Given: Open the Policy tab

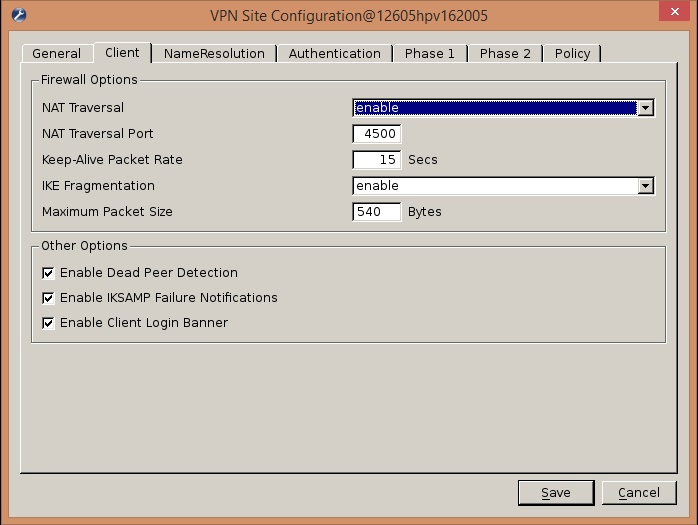Looking at the screenshot, I should [x=572, y=54].
